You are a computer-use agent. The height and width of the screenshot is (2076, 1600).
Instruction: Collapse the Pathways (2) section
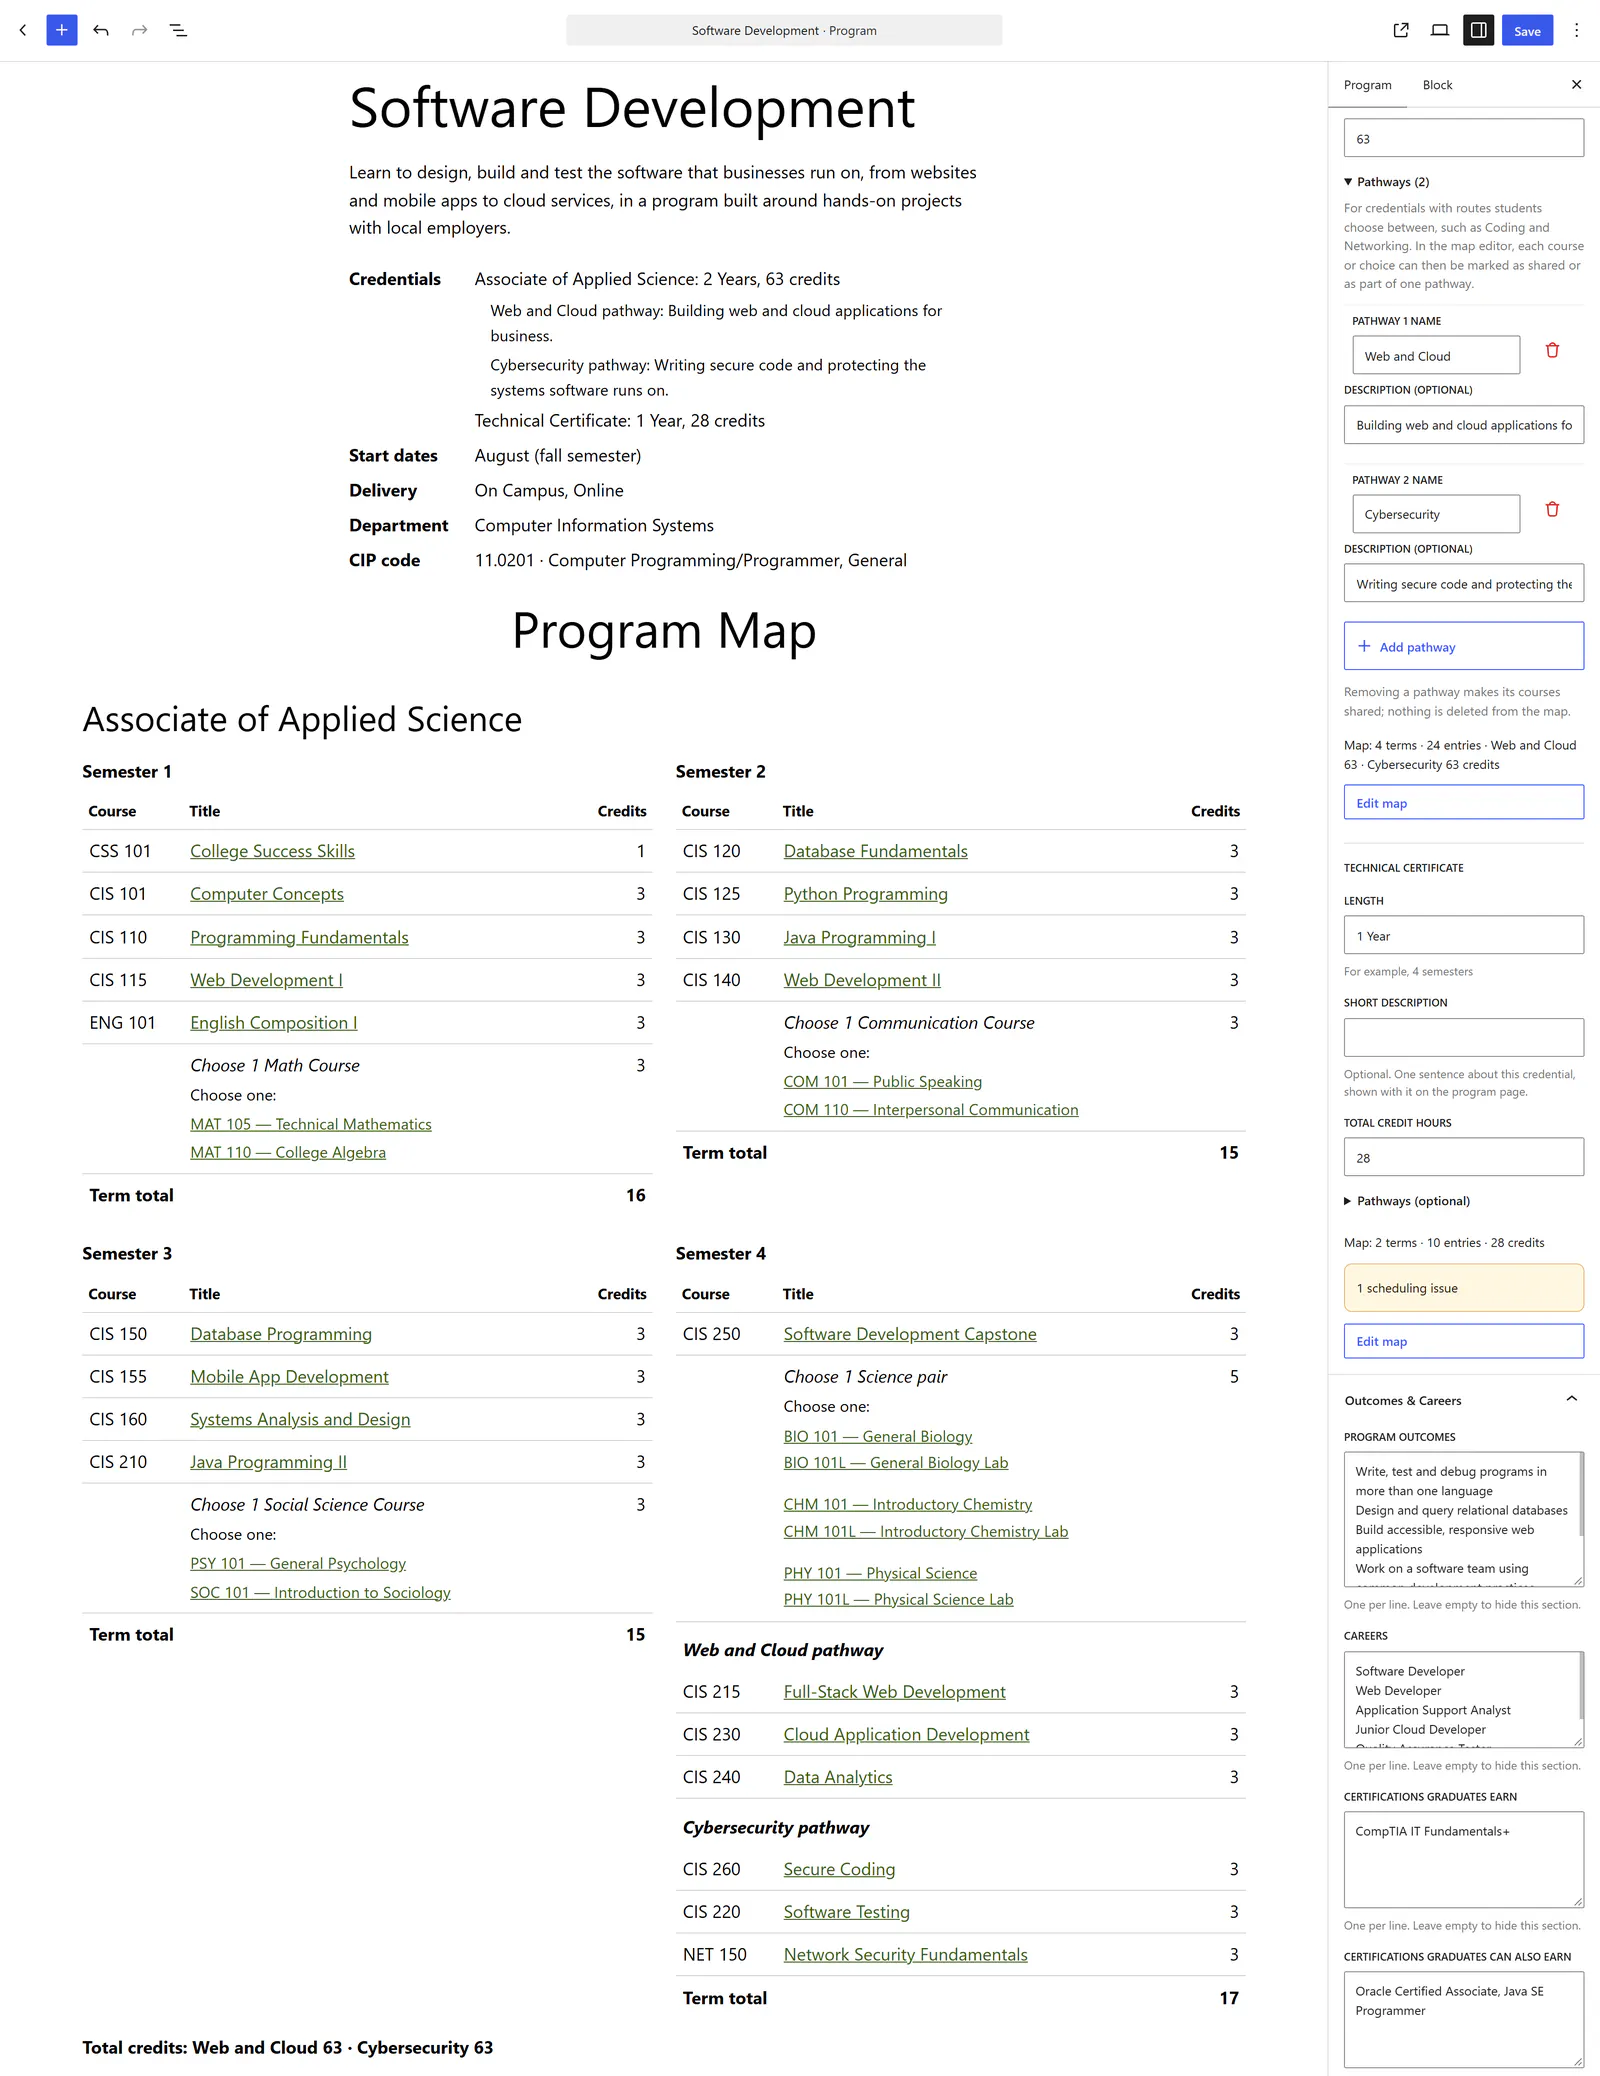click(1387, 182)
